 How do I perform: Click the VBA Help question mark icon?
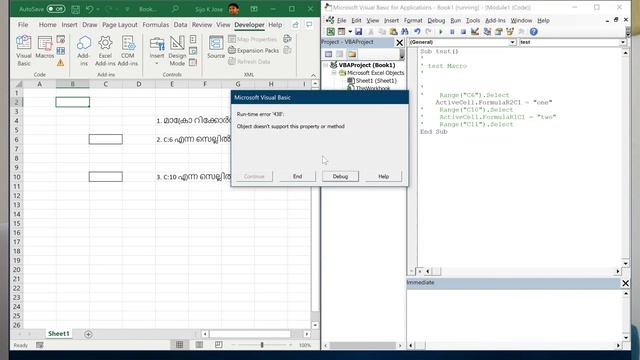533,31
